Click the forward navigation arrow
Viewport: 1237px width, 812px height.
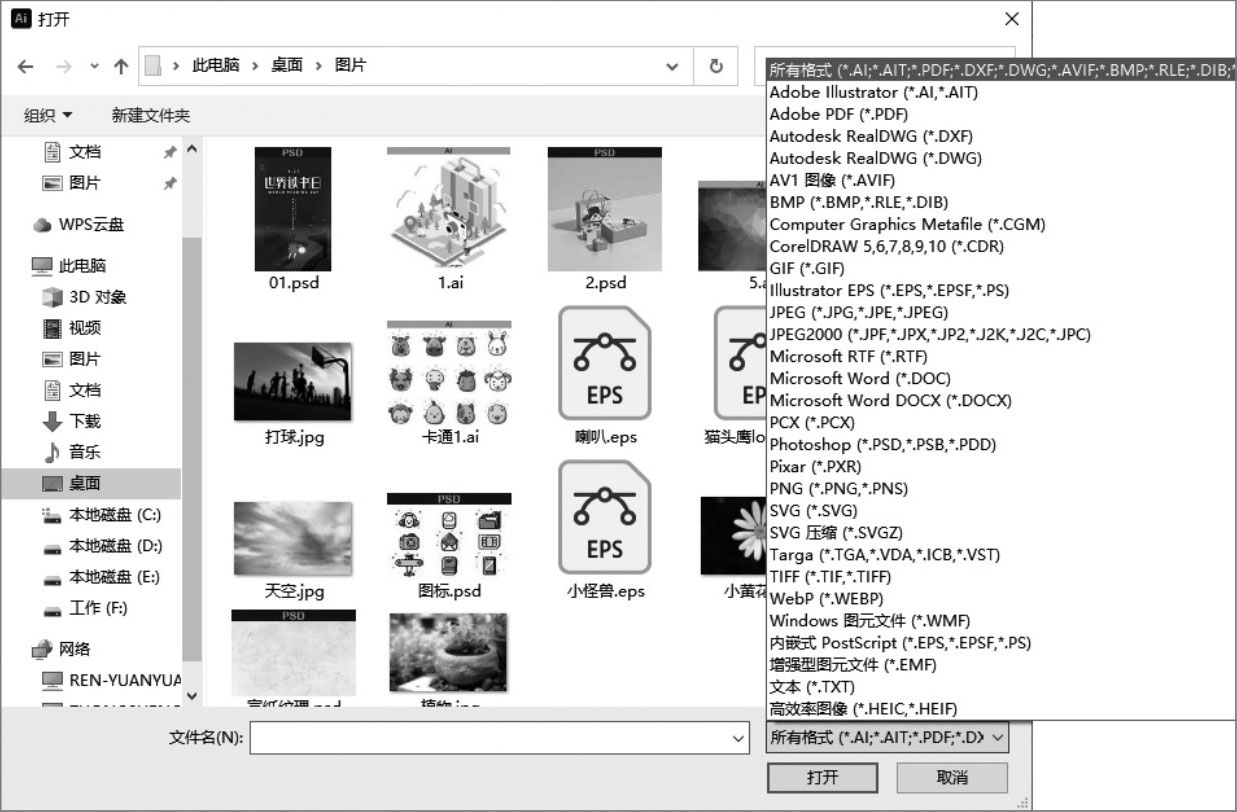click(x=64, y=67)
